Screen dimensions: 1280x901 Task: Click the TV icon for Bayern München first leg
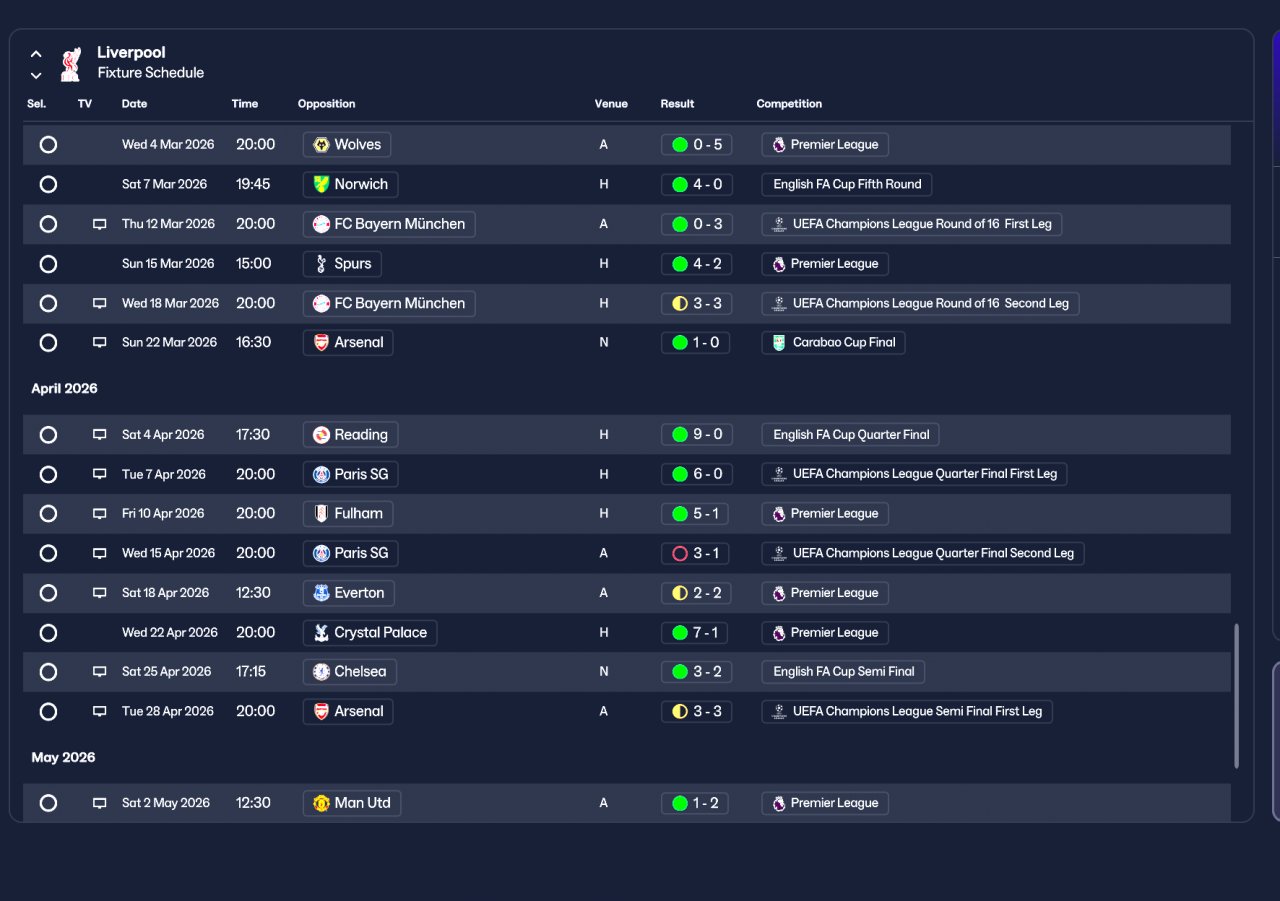(100, 224)
